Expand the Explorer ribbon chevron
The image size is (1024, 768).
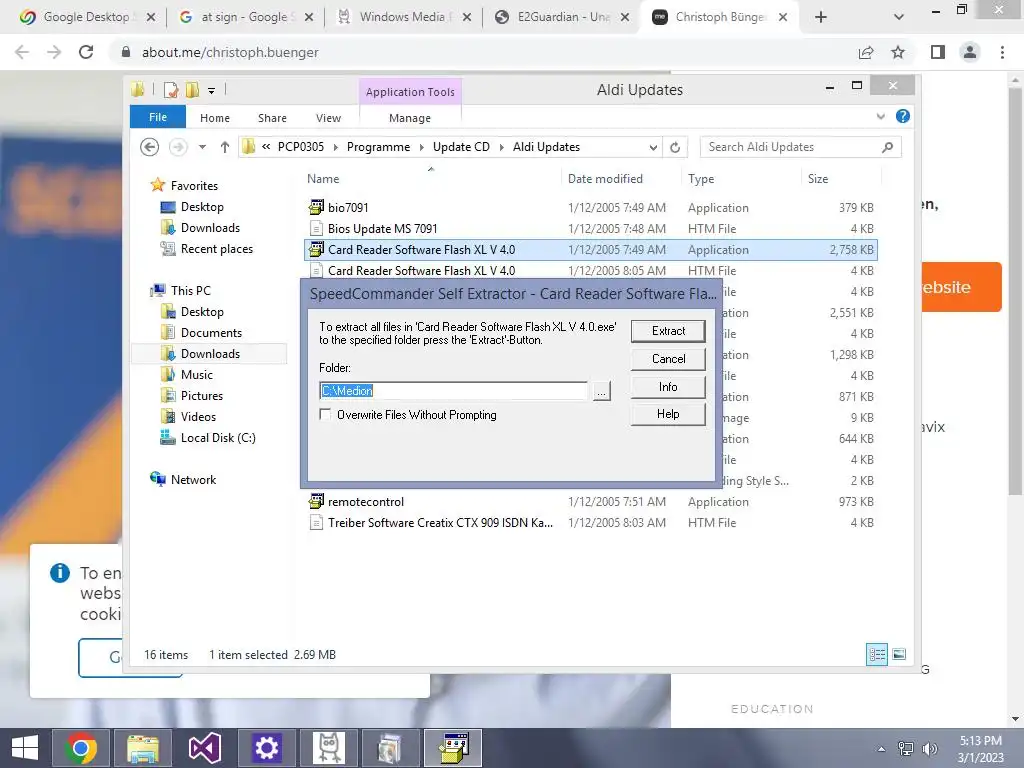click(881, 117)
